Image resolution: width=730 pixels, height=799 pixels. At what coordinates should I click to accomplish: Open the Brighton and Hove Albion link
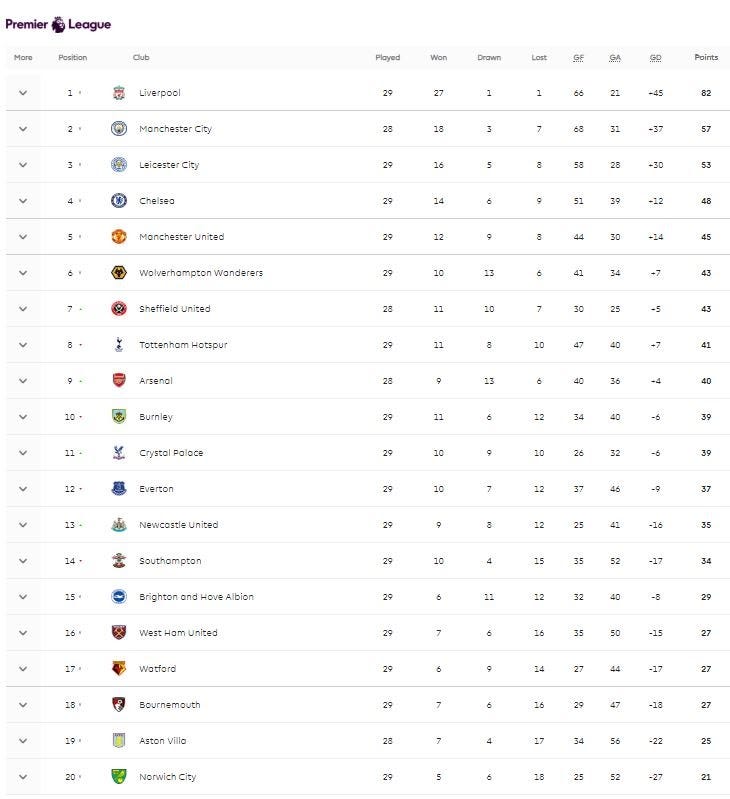pos(196,597)
